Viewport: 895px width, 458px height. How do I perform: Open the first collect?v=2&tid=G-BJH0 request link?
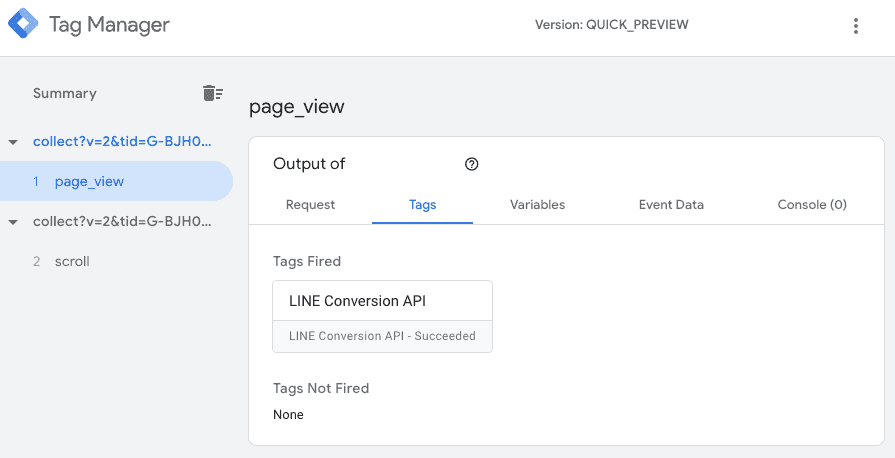coord(122,142)
